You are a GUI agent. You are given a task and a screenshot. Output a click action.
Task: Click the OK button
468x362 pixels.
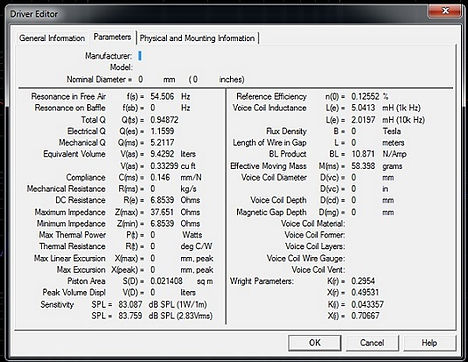coord(315,343)
